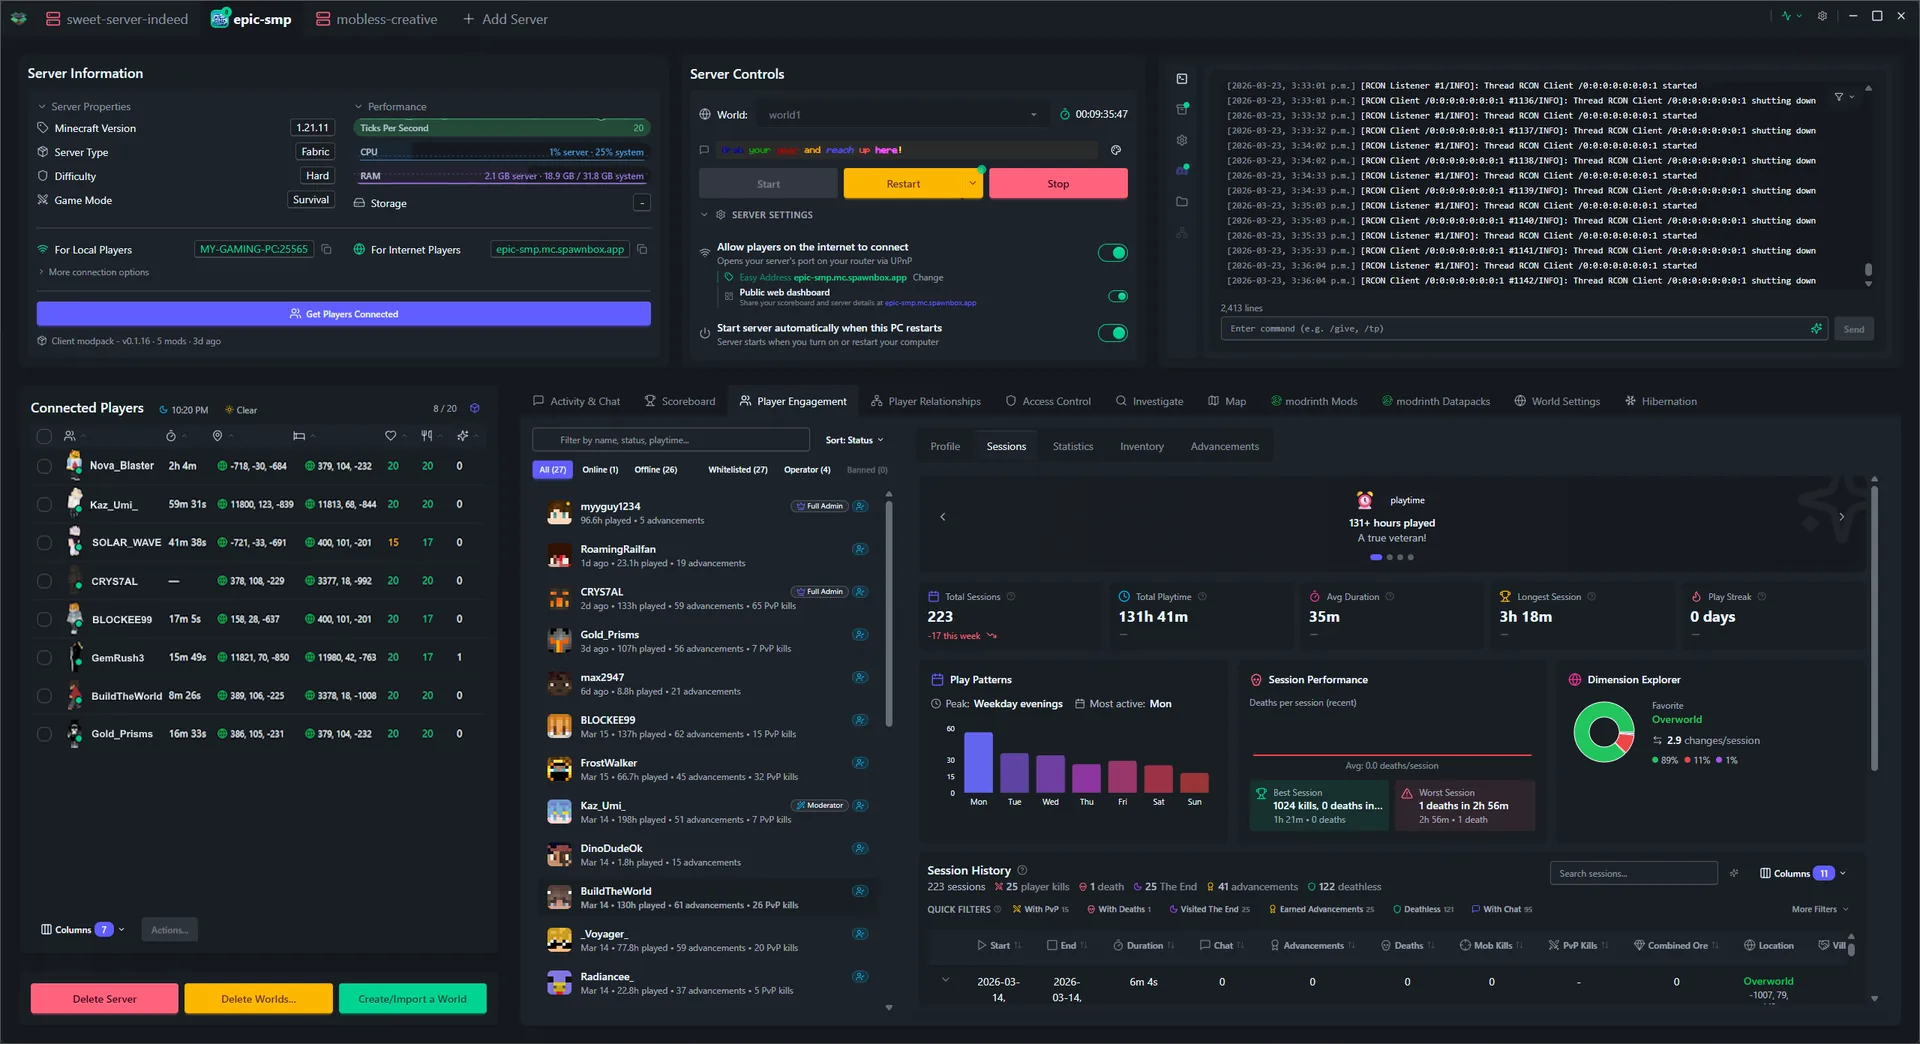Toggle 'Allow players on the internet to connect'
This screenshot has height=1044, width=1920.
pos(1112,252)
